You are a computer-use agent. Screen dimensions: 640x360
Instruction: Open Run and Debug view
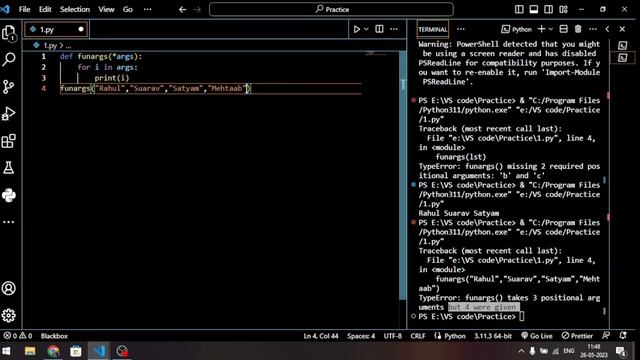point(9,114)
